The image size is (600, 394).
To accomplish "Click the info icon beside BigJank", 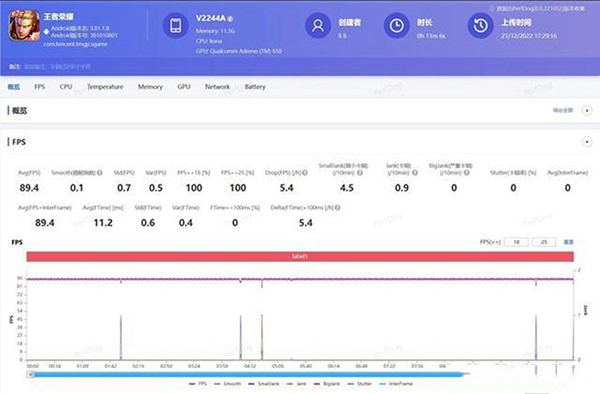I will point(466,173).
